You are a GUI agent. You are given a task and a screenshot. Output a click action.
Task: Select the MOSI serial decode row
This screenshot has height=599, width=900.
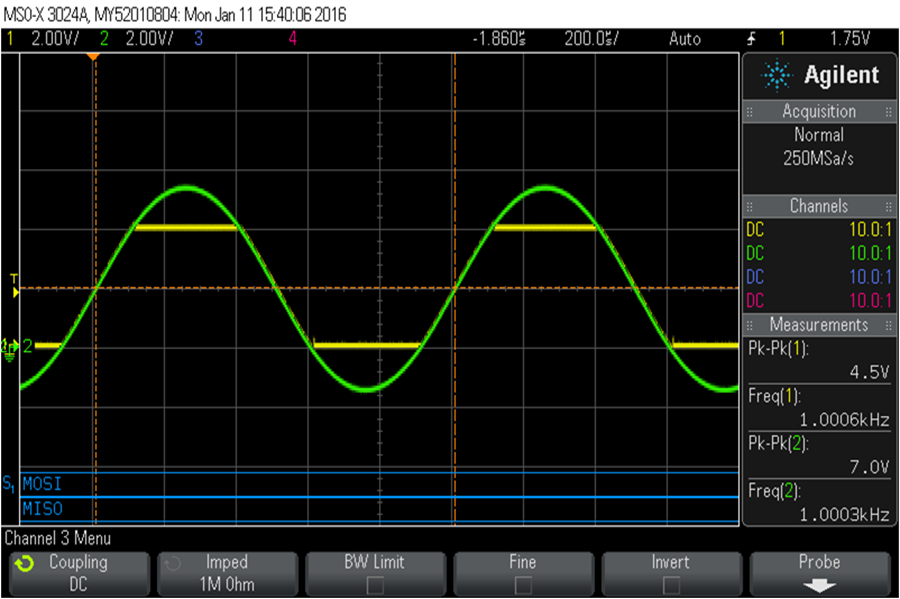(x=379, y=484)
